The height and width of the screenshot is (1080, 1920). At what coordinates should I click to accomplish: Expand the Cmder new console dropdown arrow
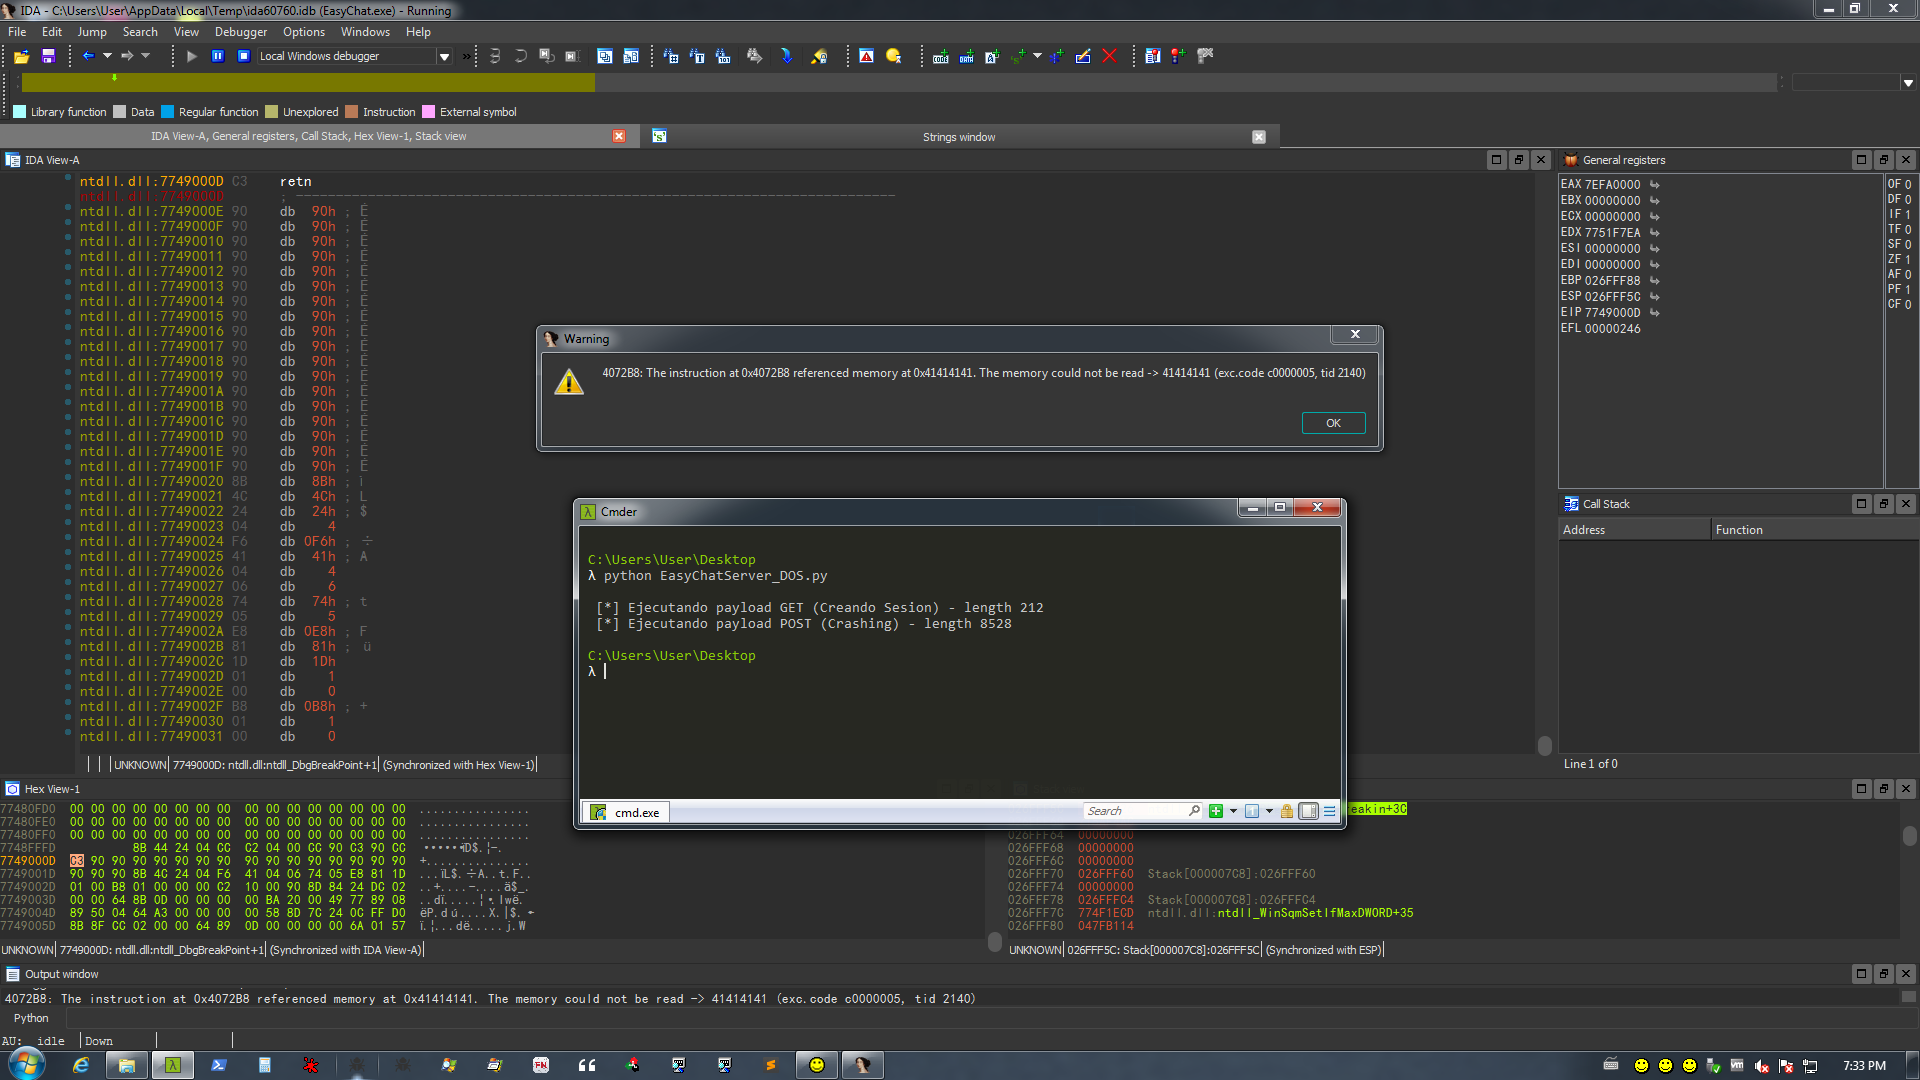[1233, 812]
